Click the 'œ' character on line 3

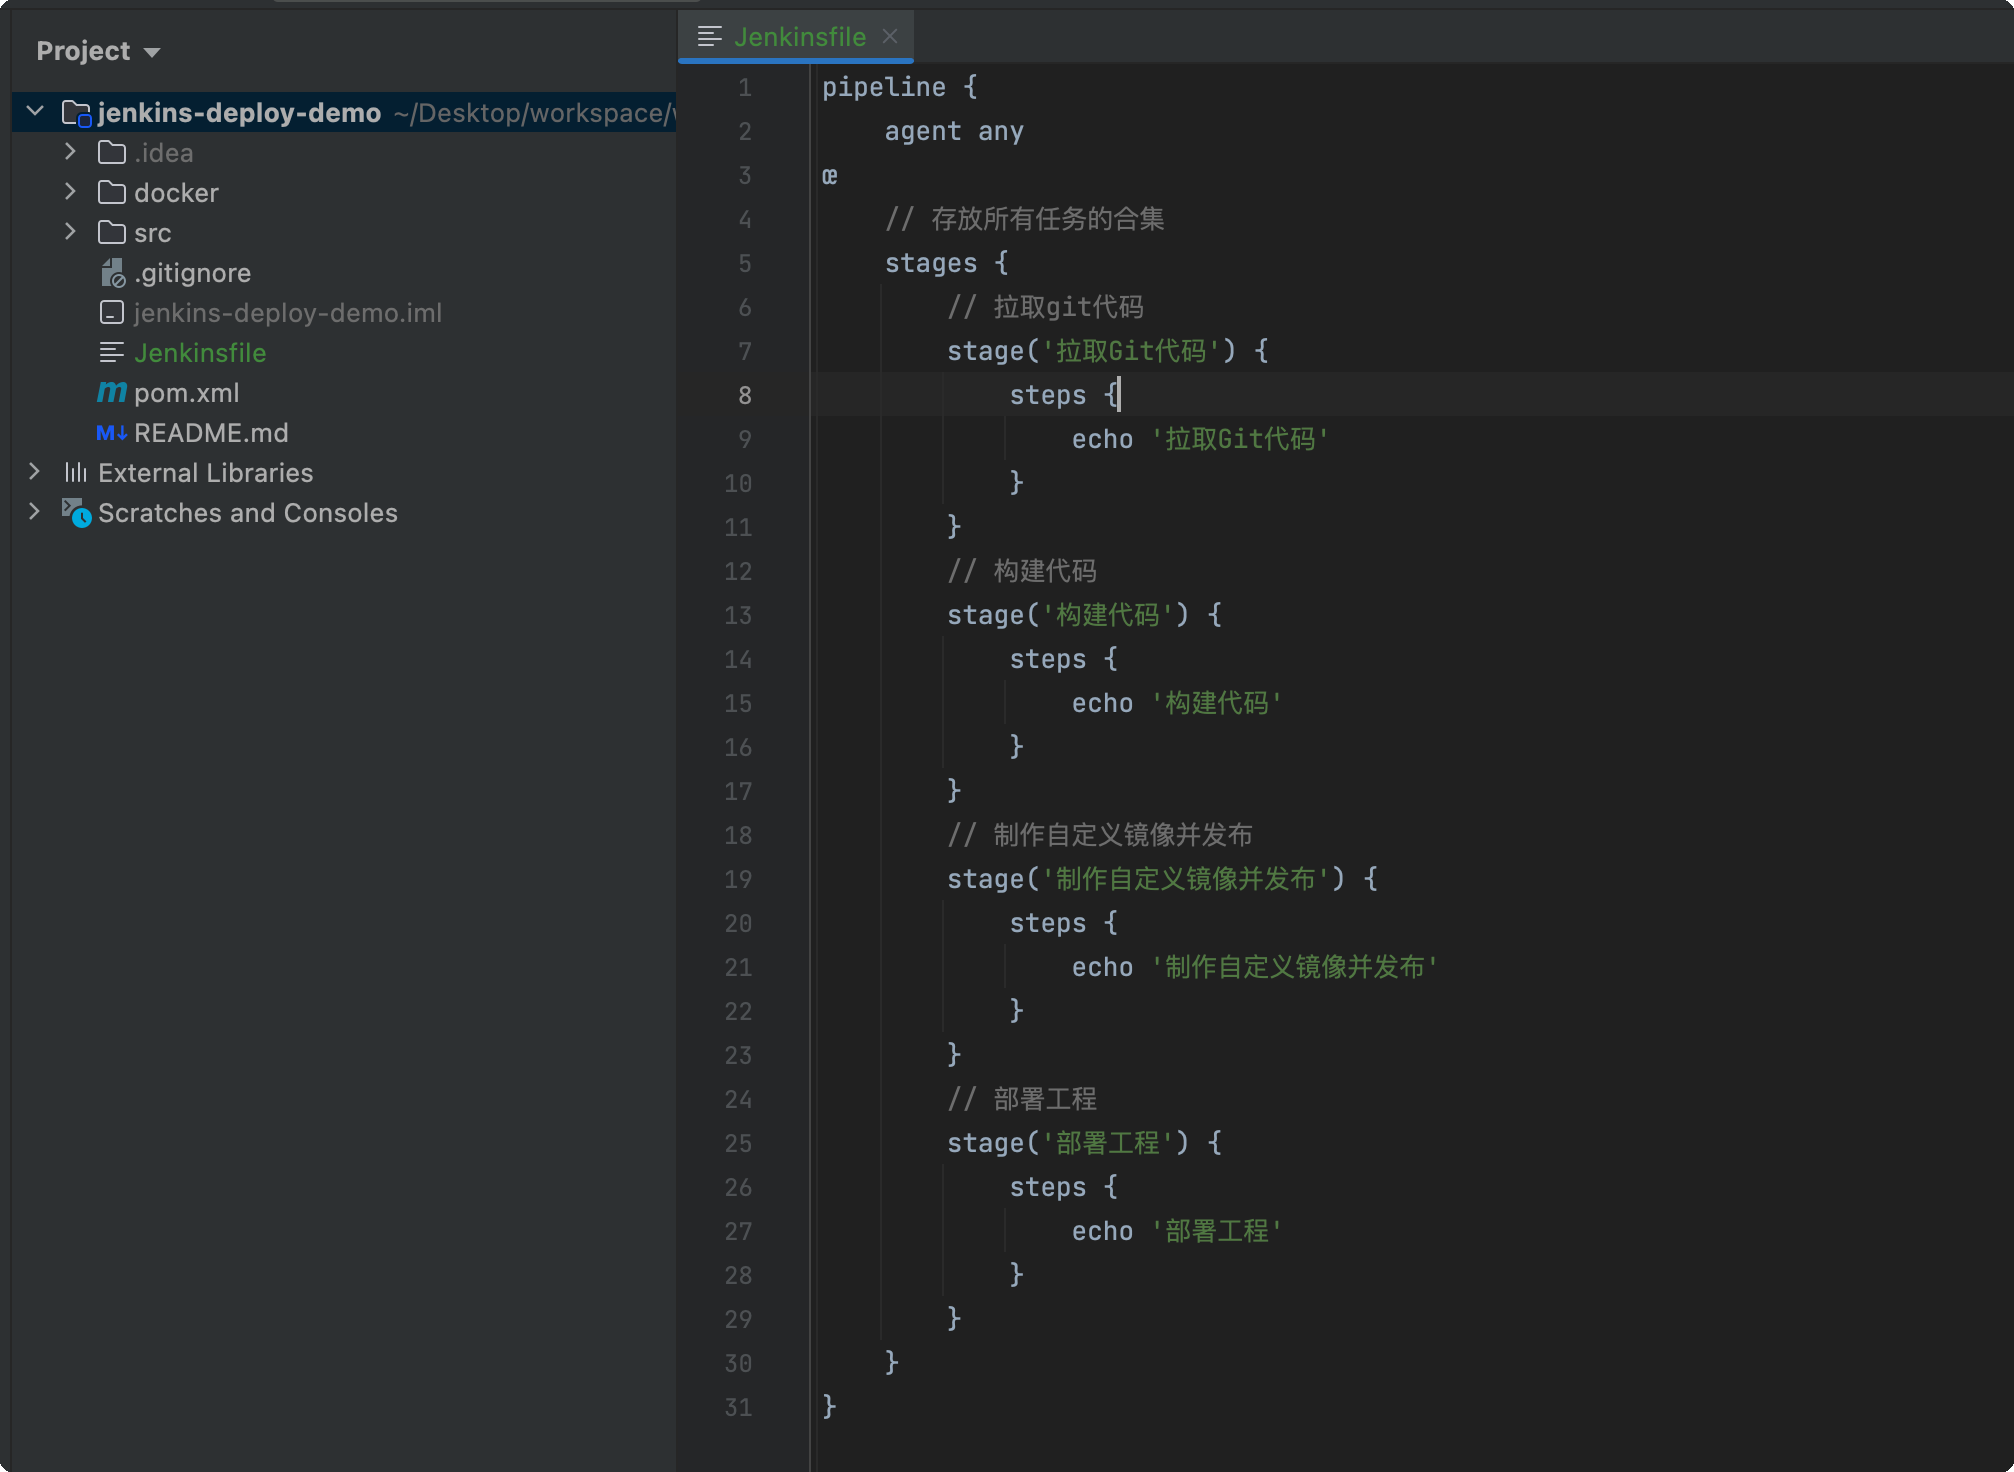(830, 175)
